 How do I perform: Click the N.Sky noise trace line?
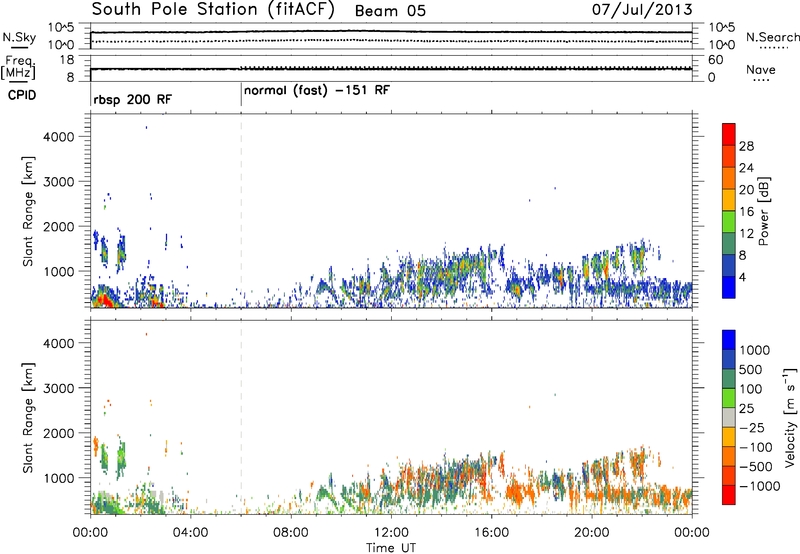391,32
